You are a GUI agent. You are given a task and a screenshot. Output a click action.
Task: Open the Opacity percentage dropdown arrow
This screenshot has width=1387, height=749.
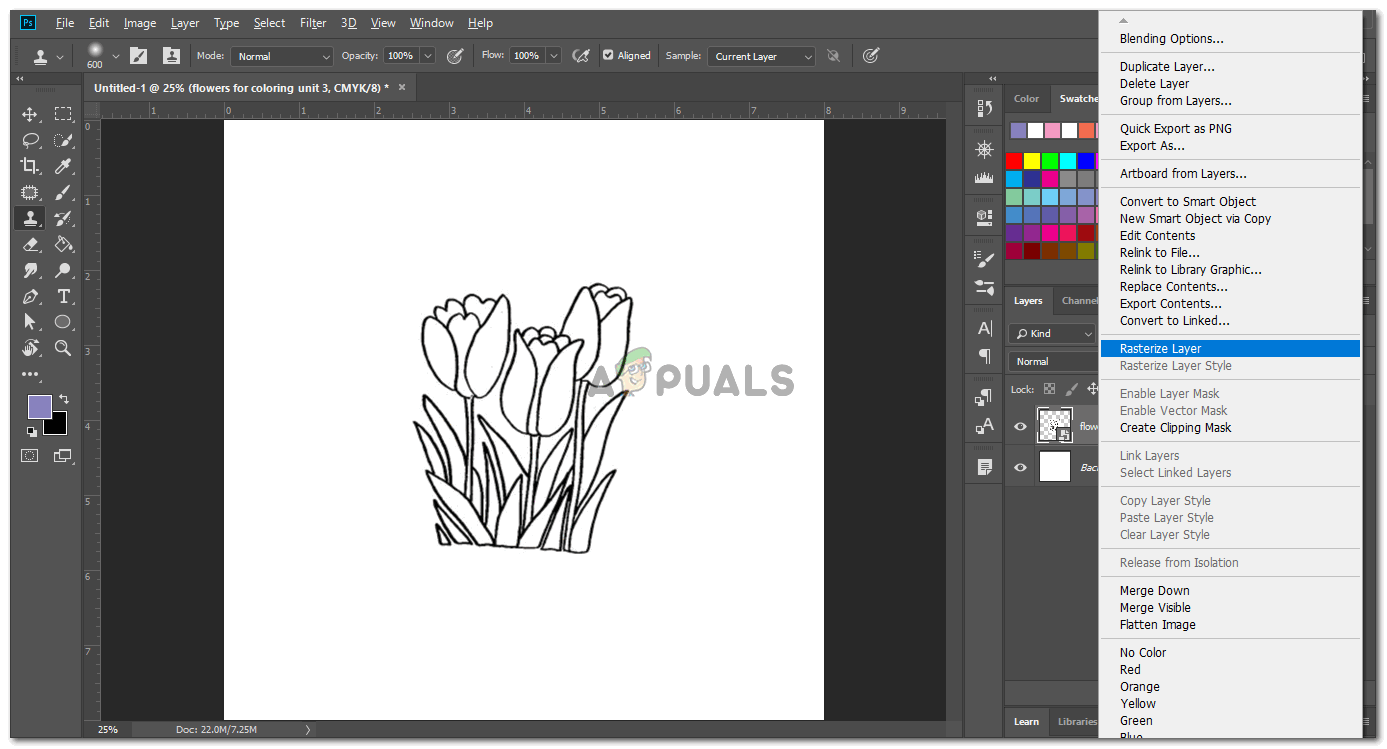coord(428,57)
